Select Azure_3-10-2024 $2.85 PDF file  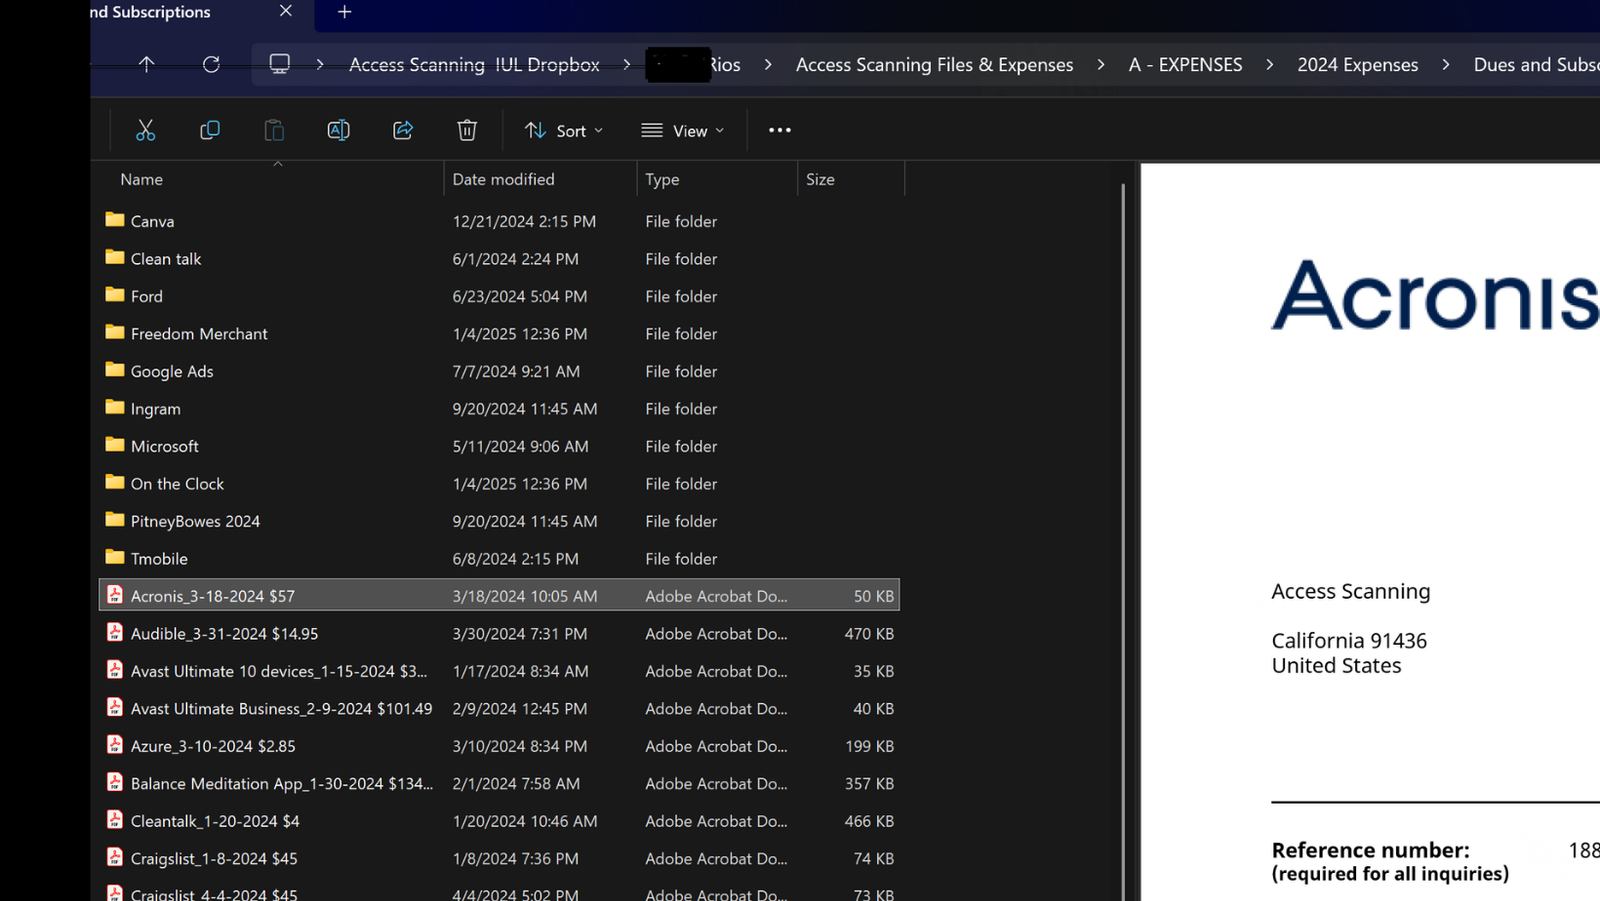tap(499, 746)
